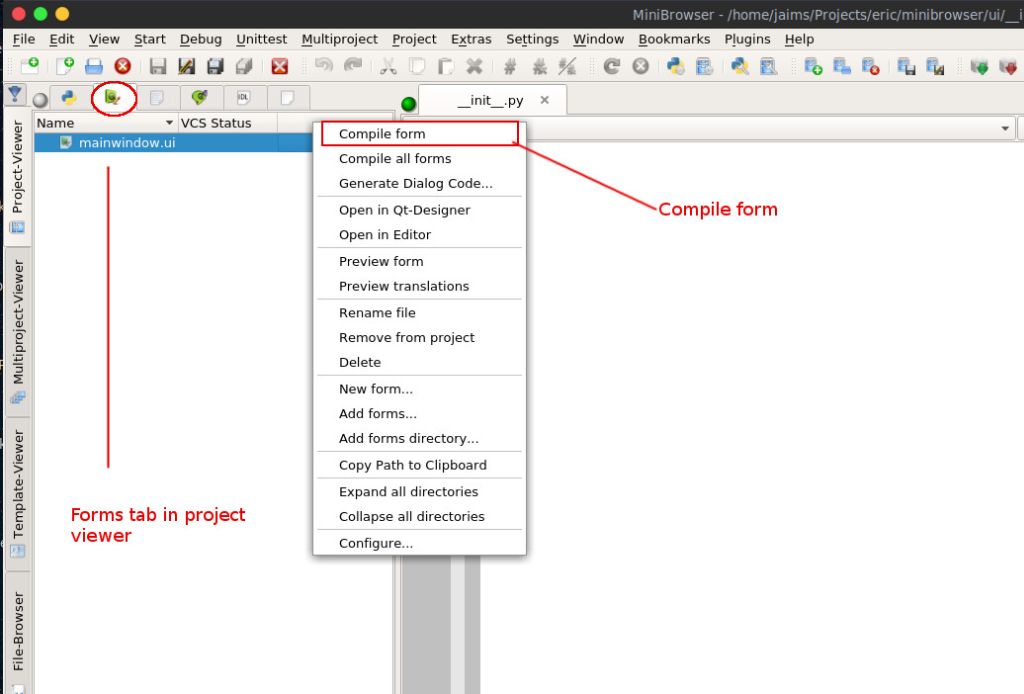Click the red Close file icon
1024x694 pixels.
122,67
